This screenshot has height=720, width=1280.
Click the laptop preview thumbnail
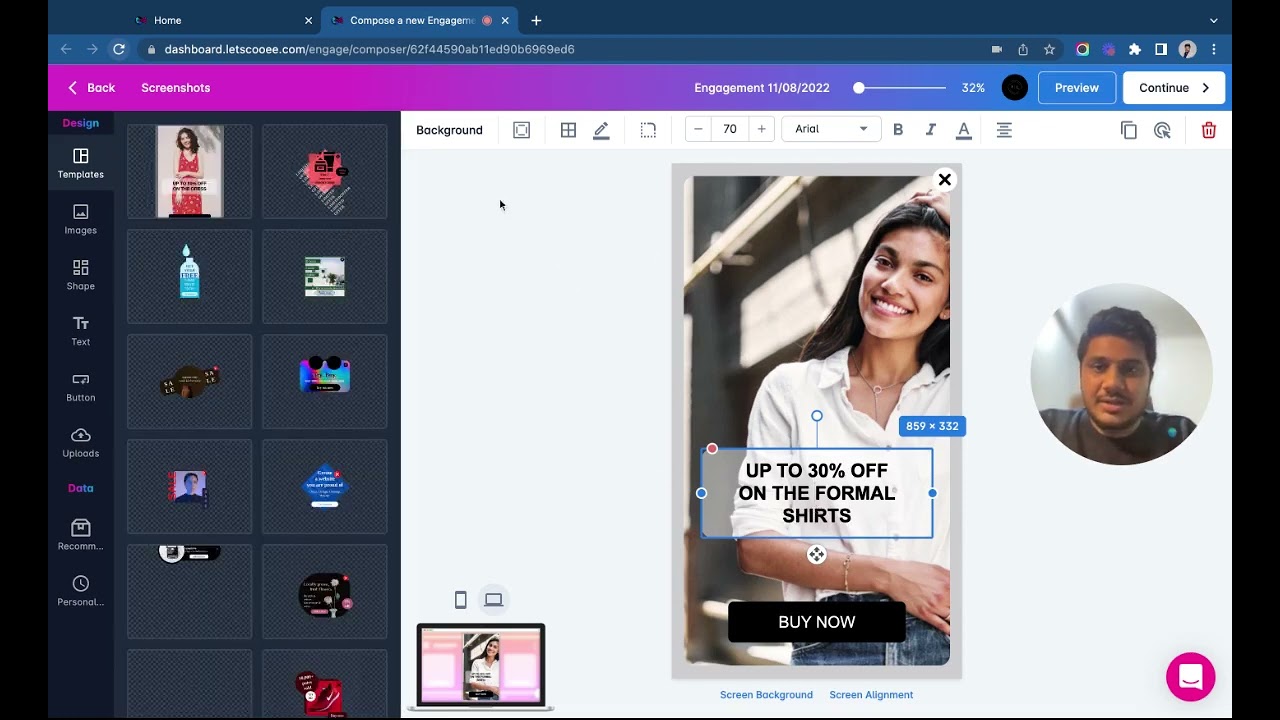pyautogui.click(x=481, y=667)
